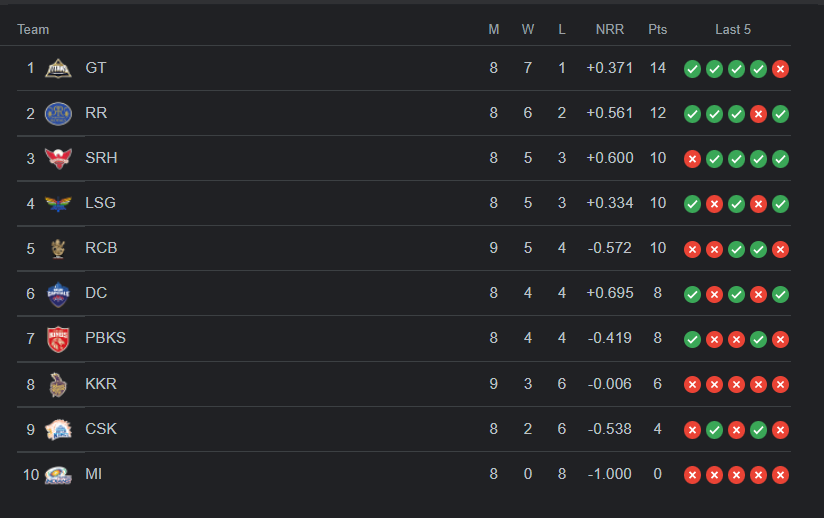Click the KKR team logo
Image resolution: width=824 pixels, height=518 pixels.
click(58, 383)
